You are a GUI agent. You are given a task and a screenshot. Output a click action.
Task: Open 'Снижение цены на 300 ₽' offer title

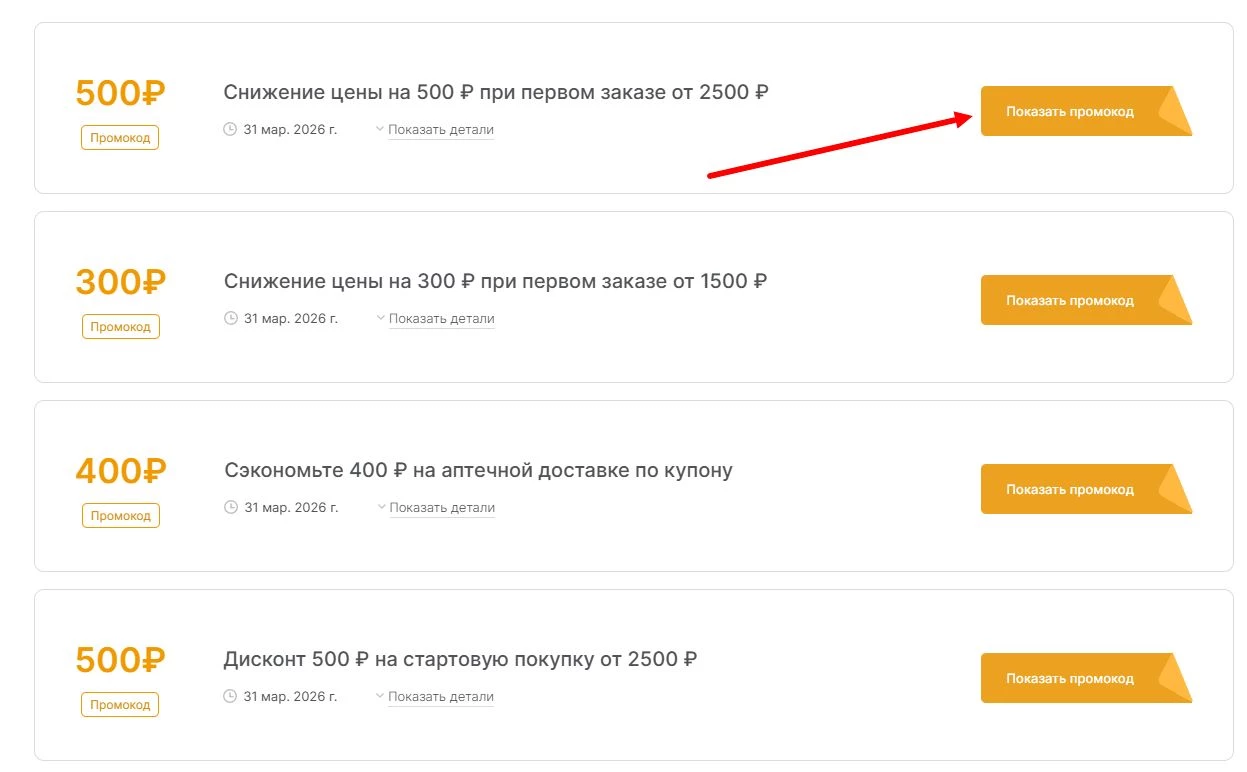click(x=496, y=282)
